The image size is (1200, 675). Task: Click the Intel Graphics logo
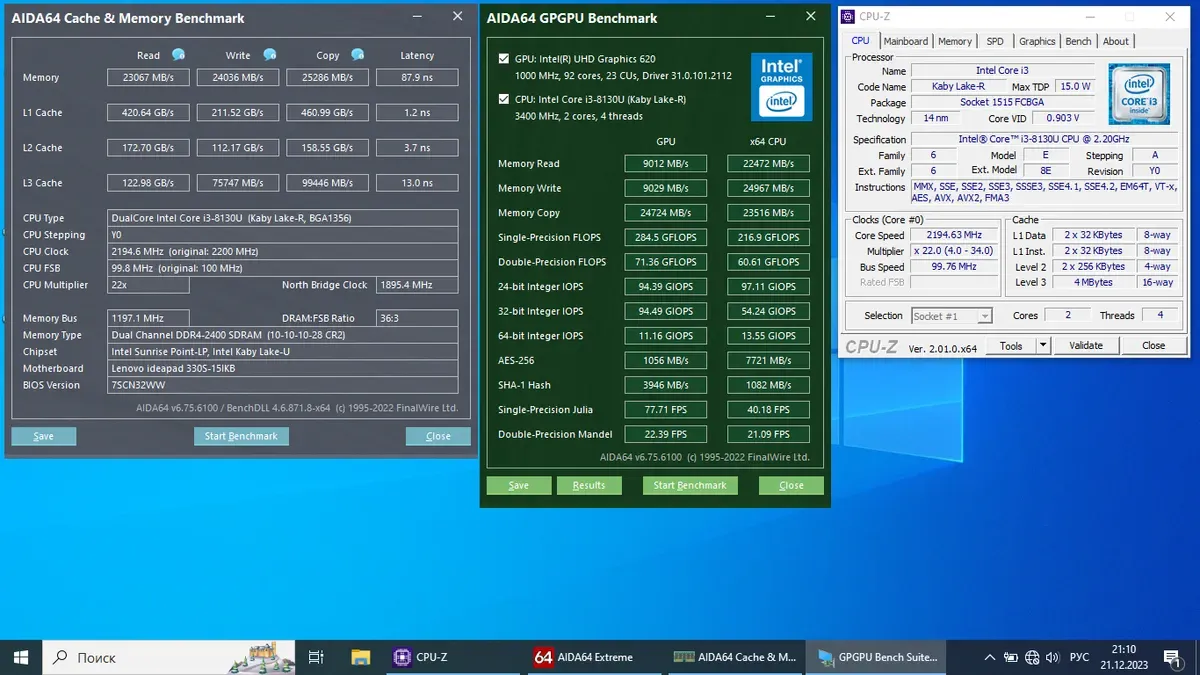[x=781, y=86]
